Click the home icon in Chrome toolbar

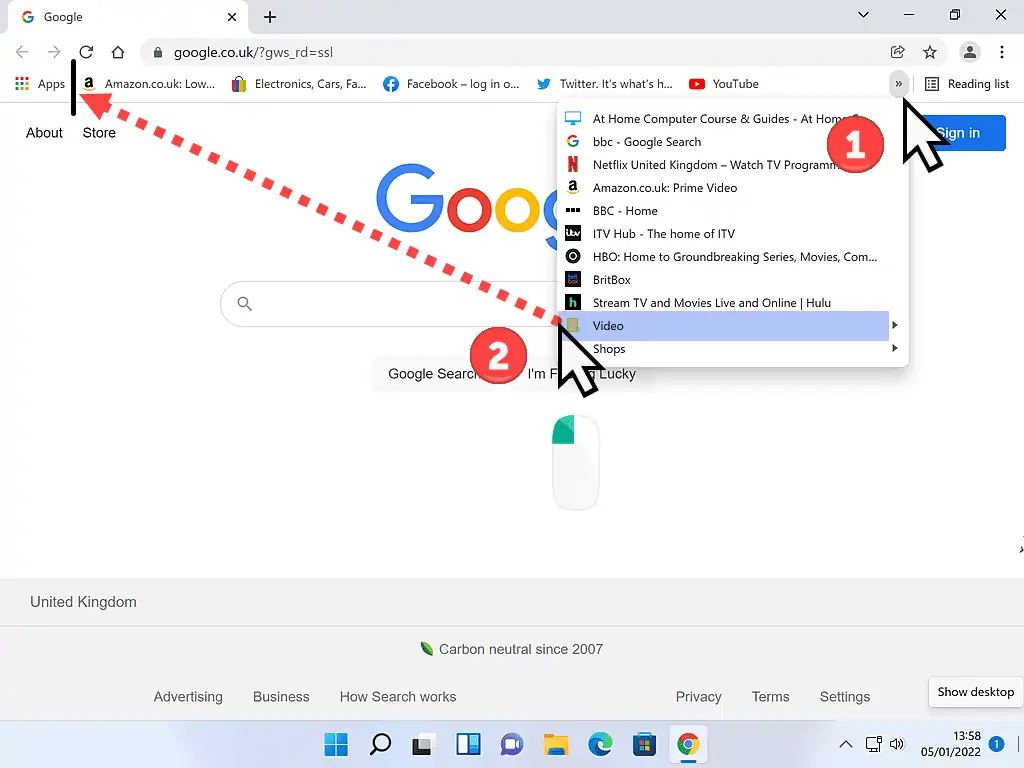pos(118,52)
